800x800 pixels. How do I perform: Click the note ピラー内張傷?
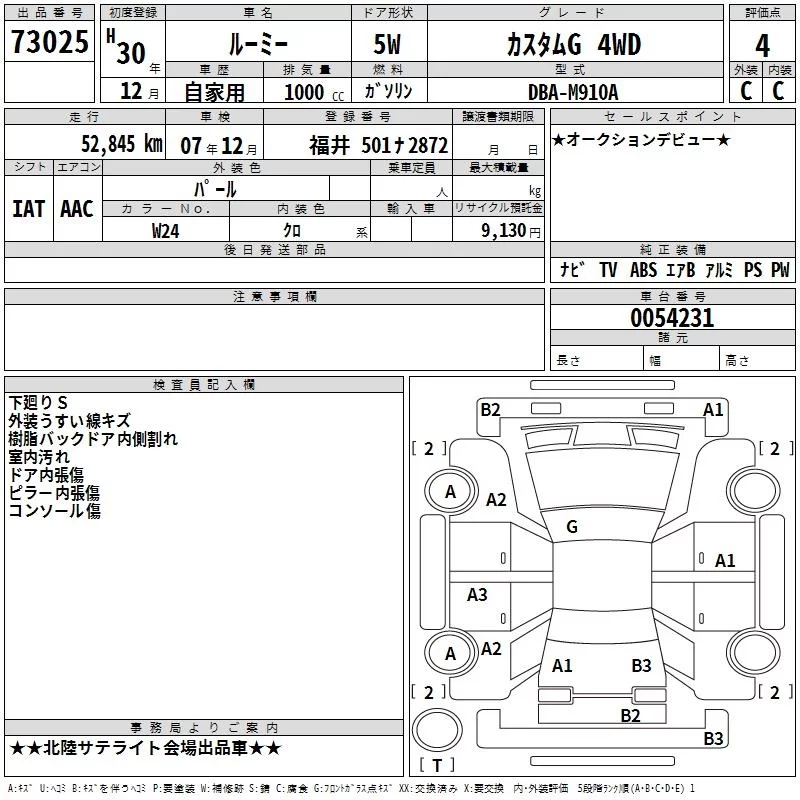[54, 492]
